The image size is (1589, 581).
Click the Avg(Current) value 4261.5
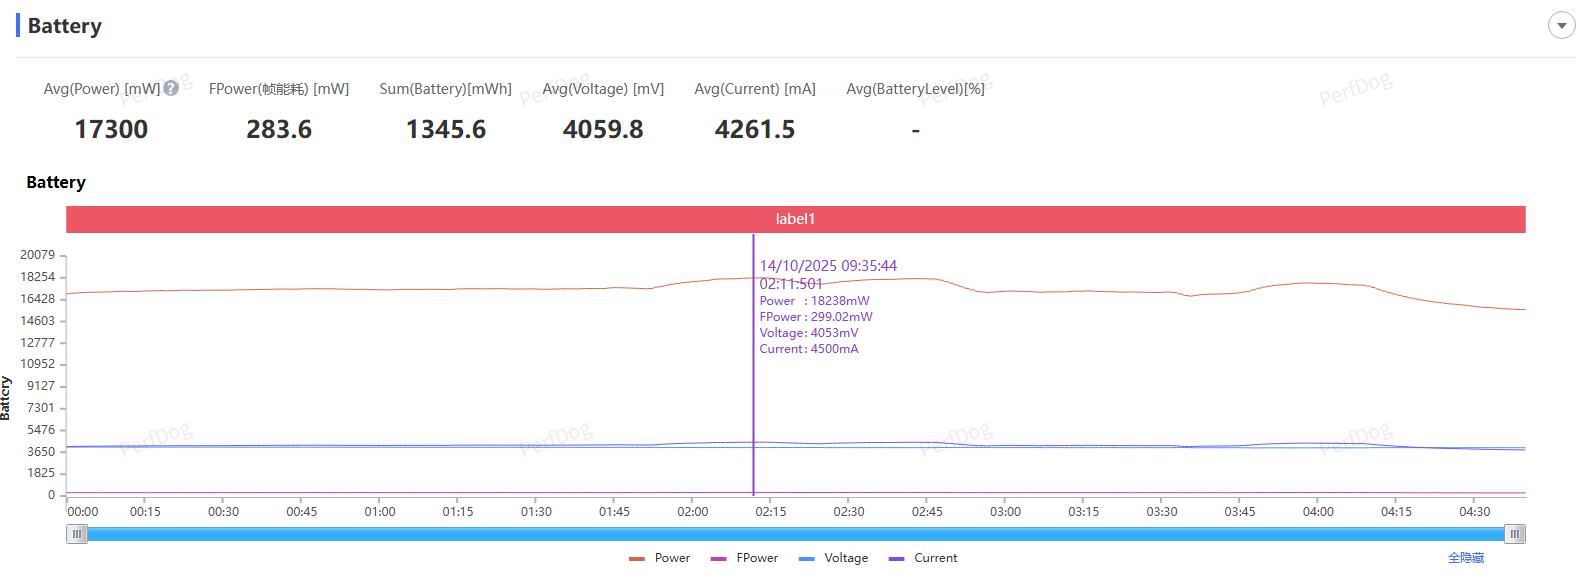[755, 129]
